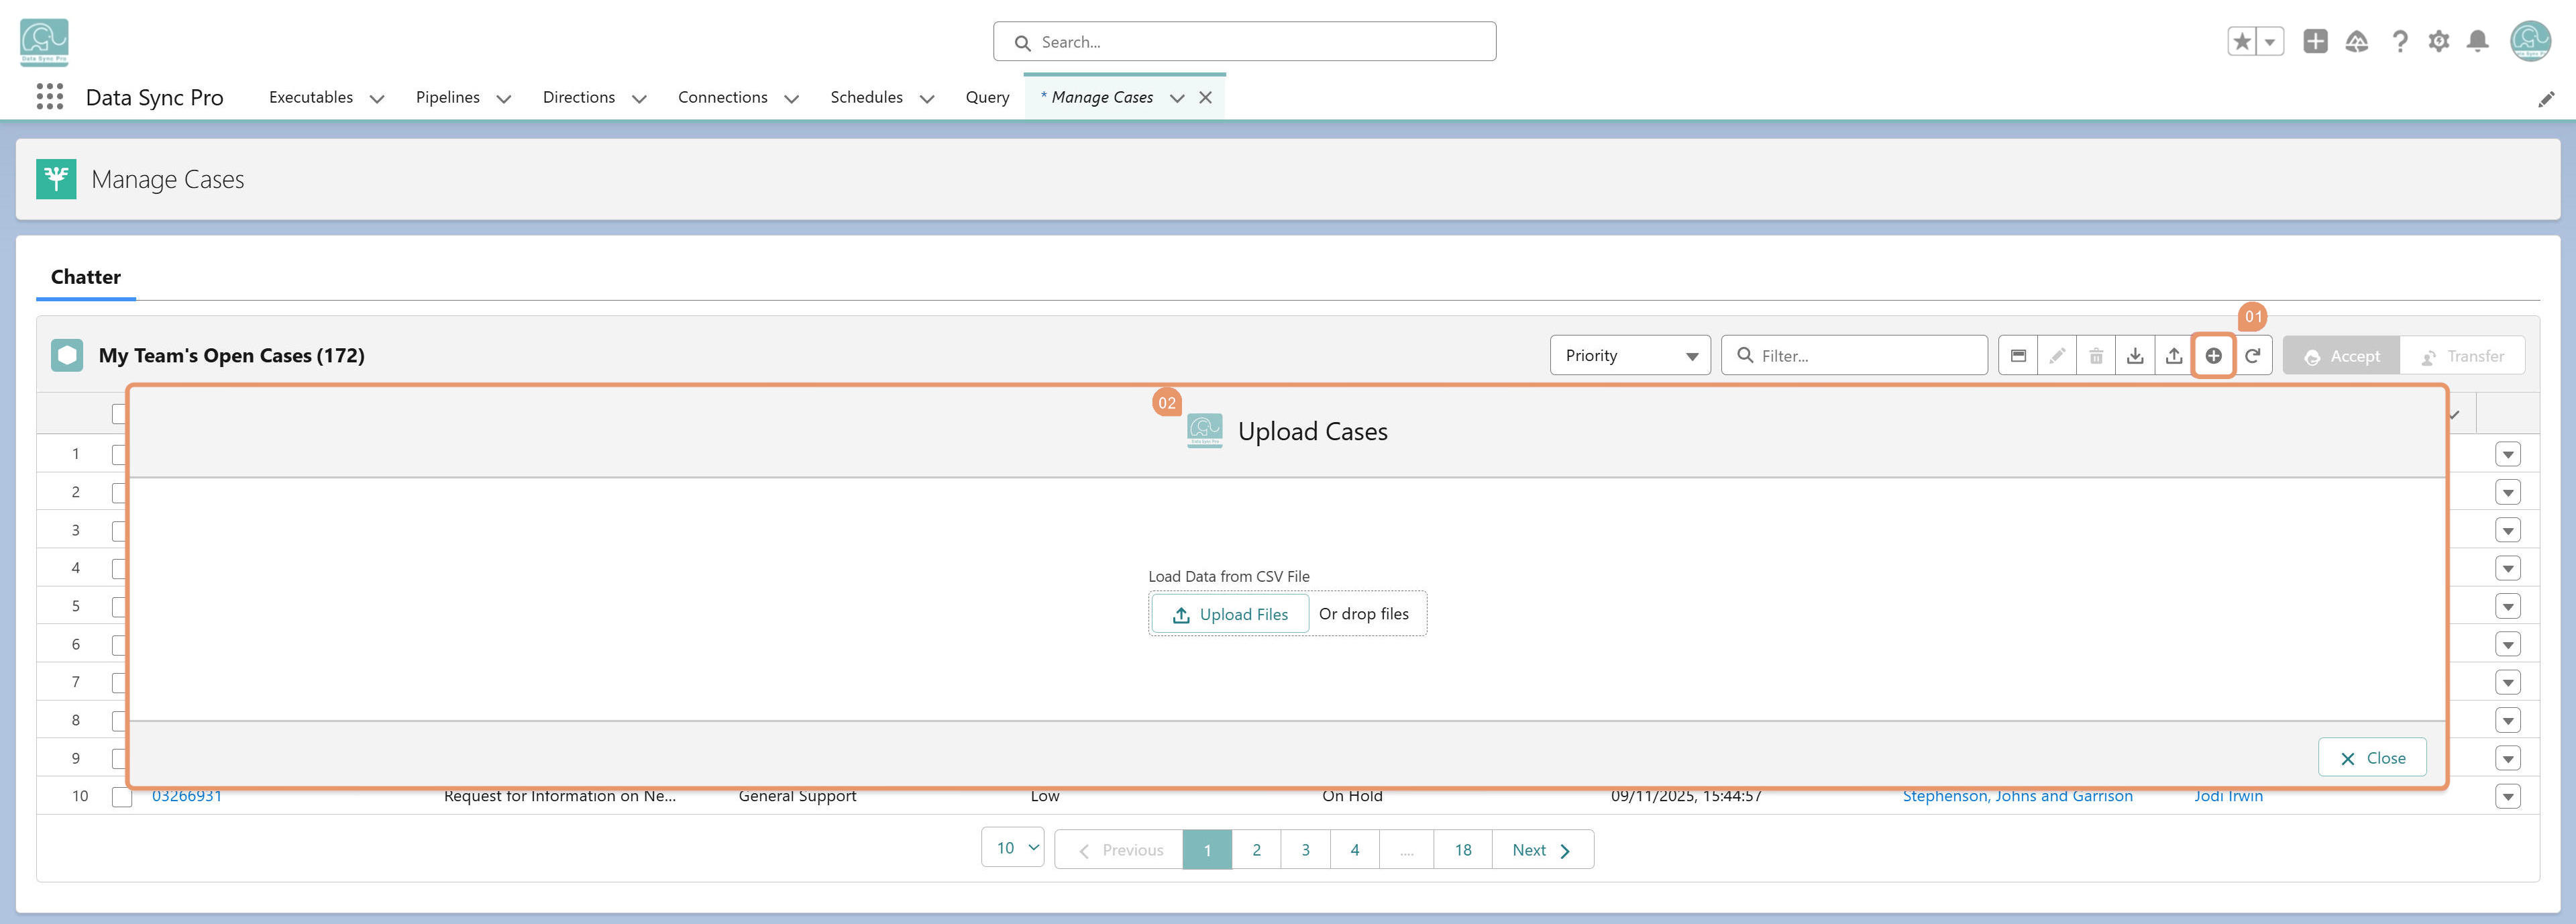The width and height of the screenshot is (2576, 924).
Task: Open the page size dropdown showing 10
Action: pos(1013,848)
